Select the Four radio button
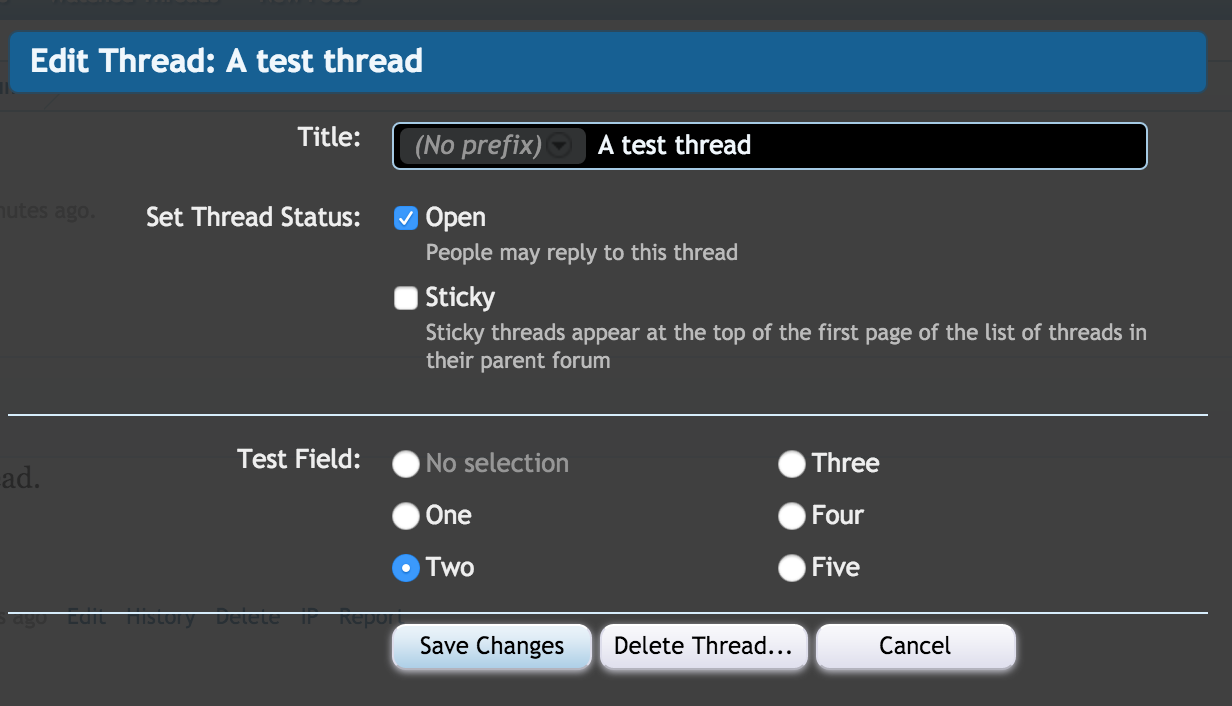The width and height of the screenshot is (1232, 706). [791, 516]
